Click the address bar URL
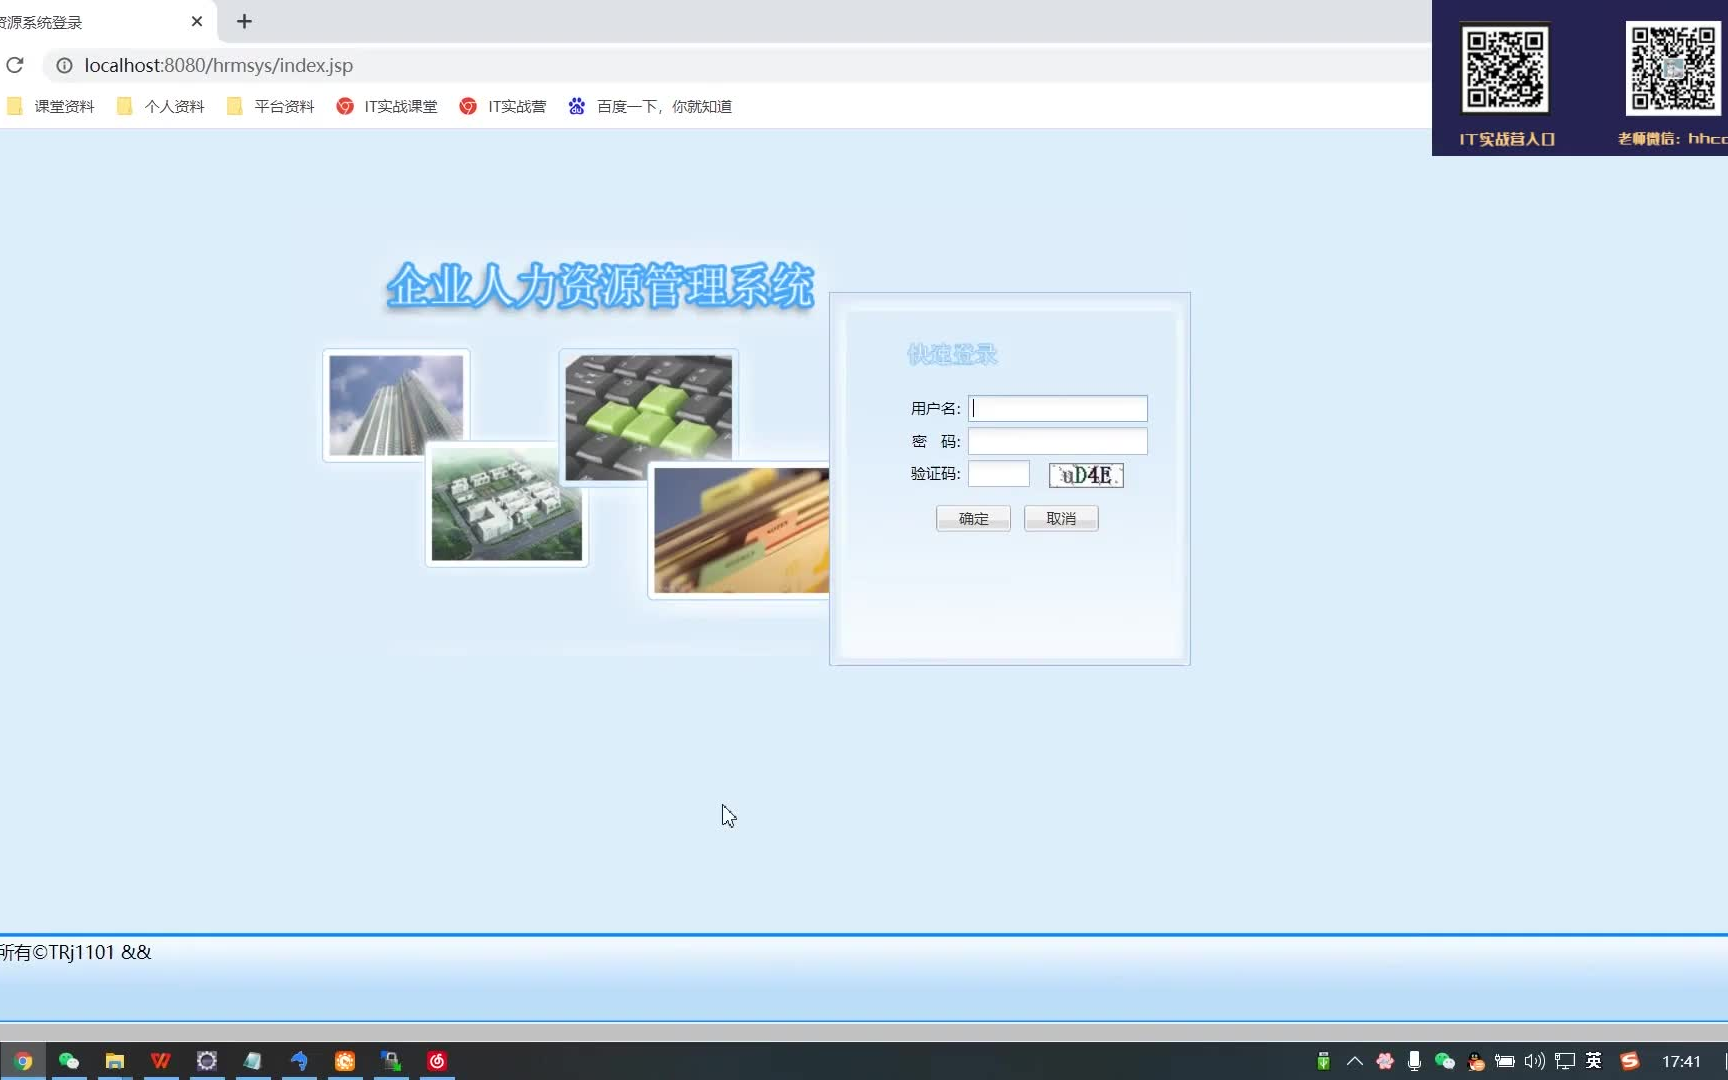The width and height of the screenshot is (1728, 1080). point(218,65)
